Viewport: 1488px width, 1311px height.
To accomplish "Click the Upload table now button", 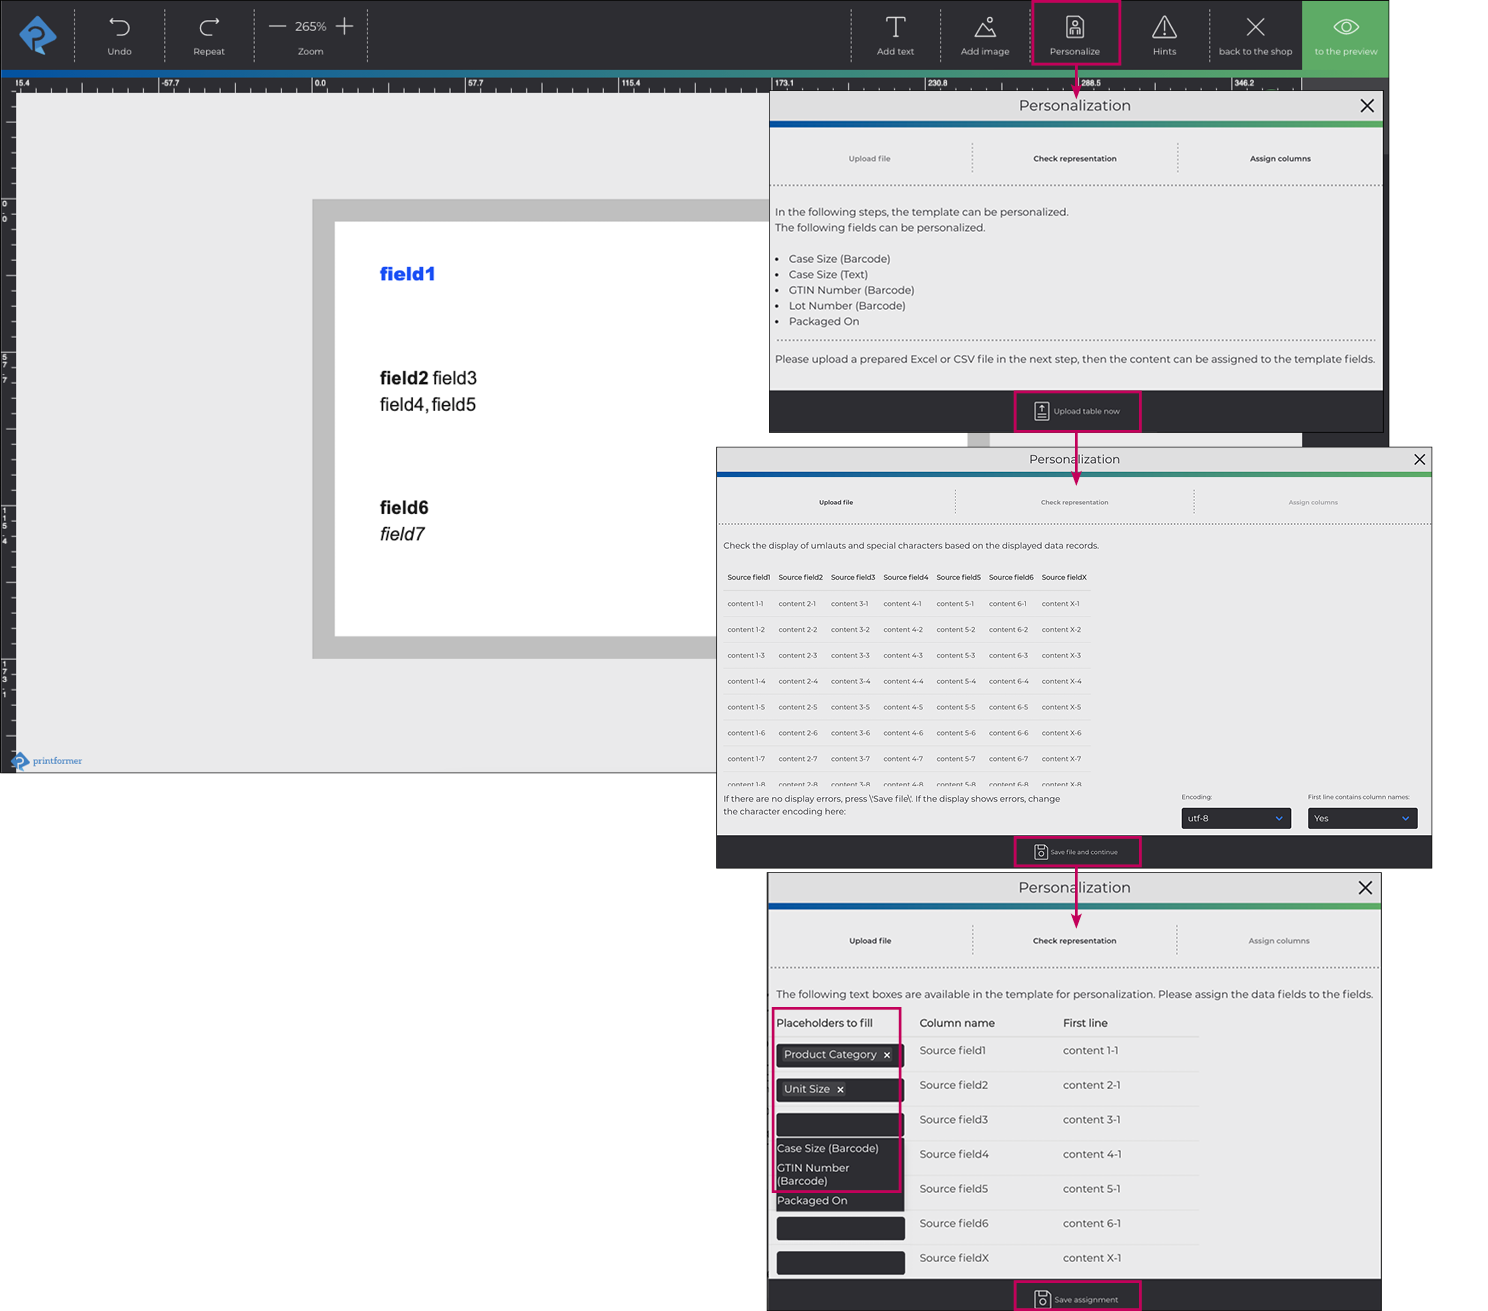I will point(1077,411).
